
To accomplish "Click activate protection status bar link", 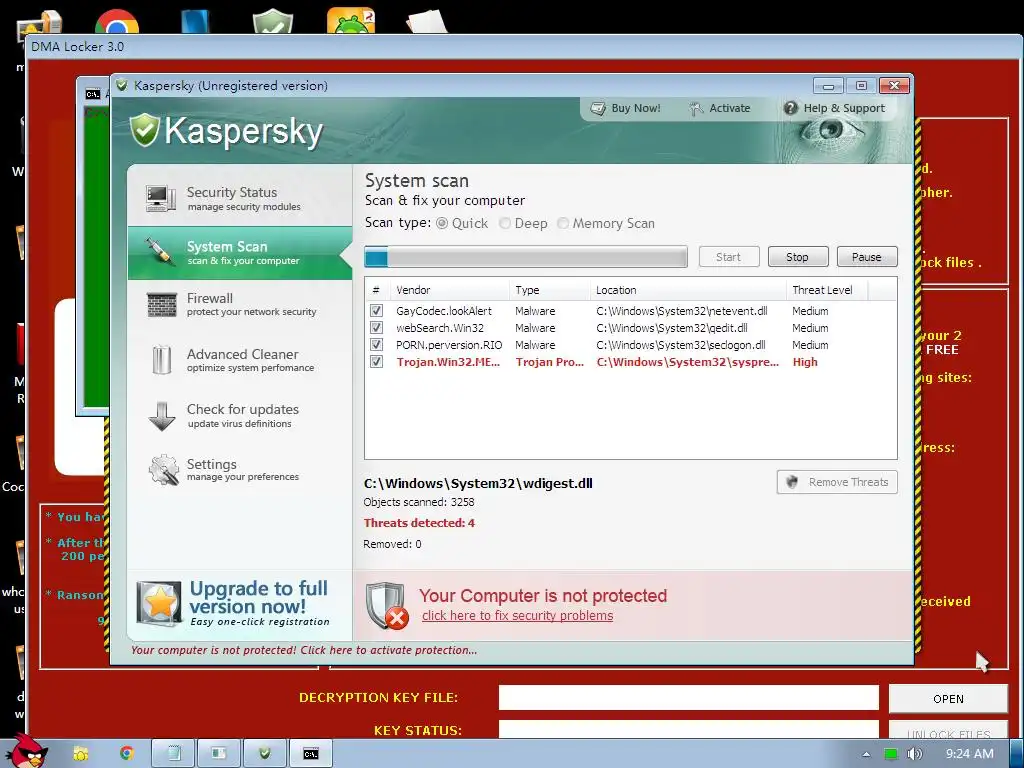I will click(304, 650).
